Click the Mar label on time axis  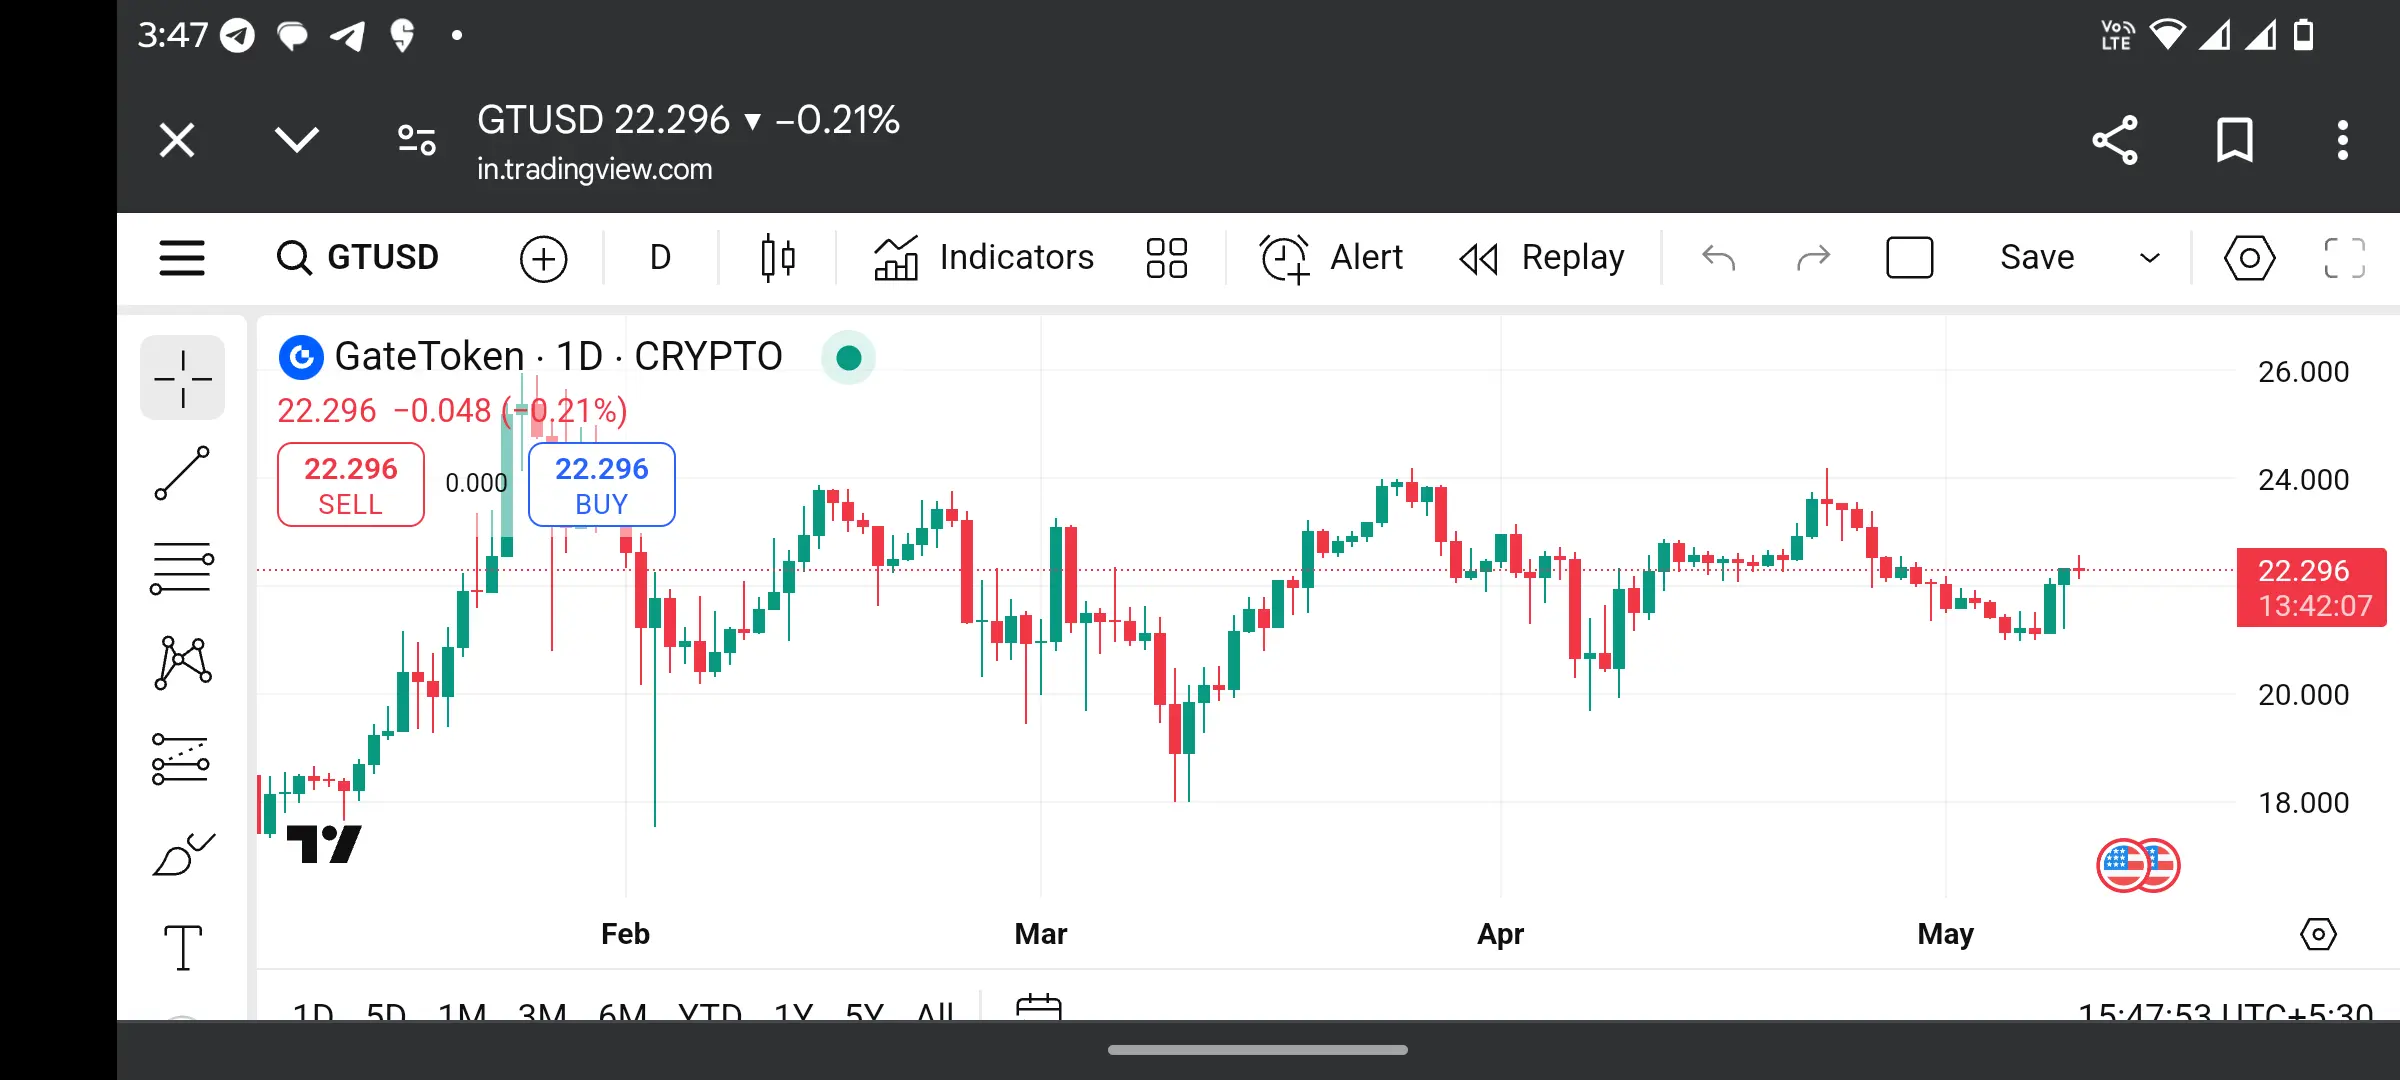coord(1040,934)
